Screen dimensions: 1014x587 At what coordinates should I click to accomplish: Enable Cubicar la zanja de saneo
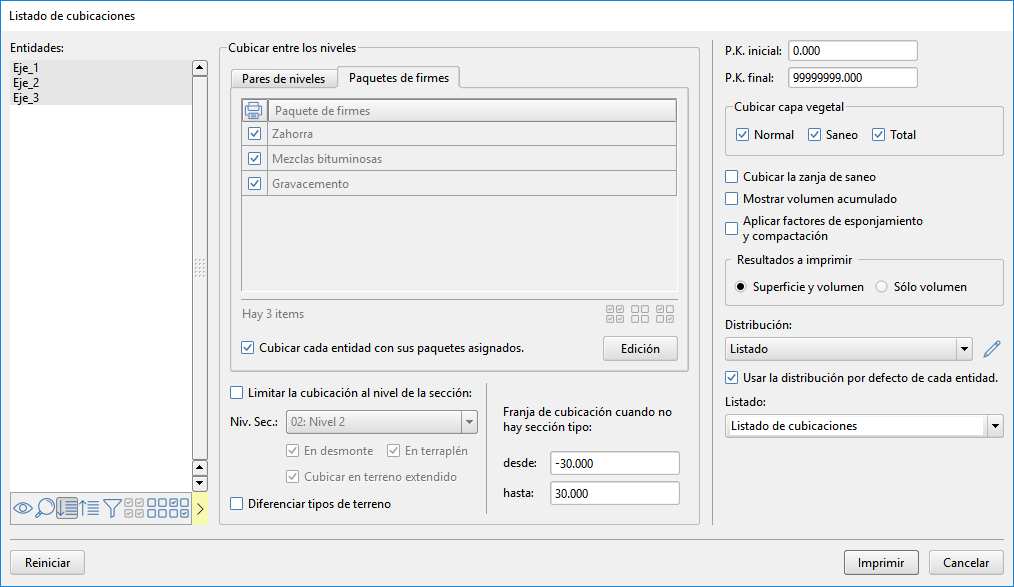coord(731,176)
